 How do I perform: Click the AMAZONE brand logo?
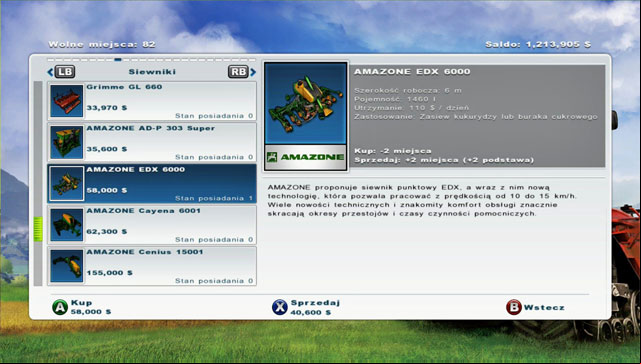pyautogui.click(x=306, y=157)
